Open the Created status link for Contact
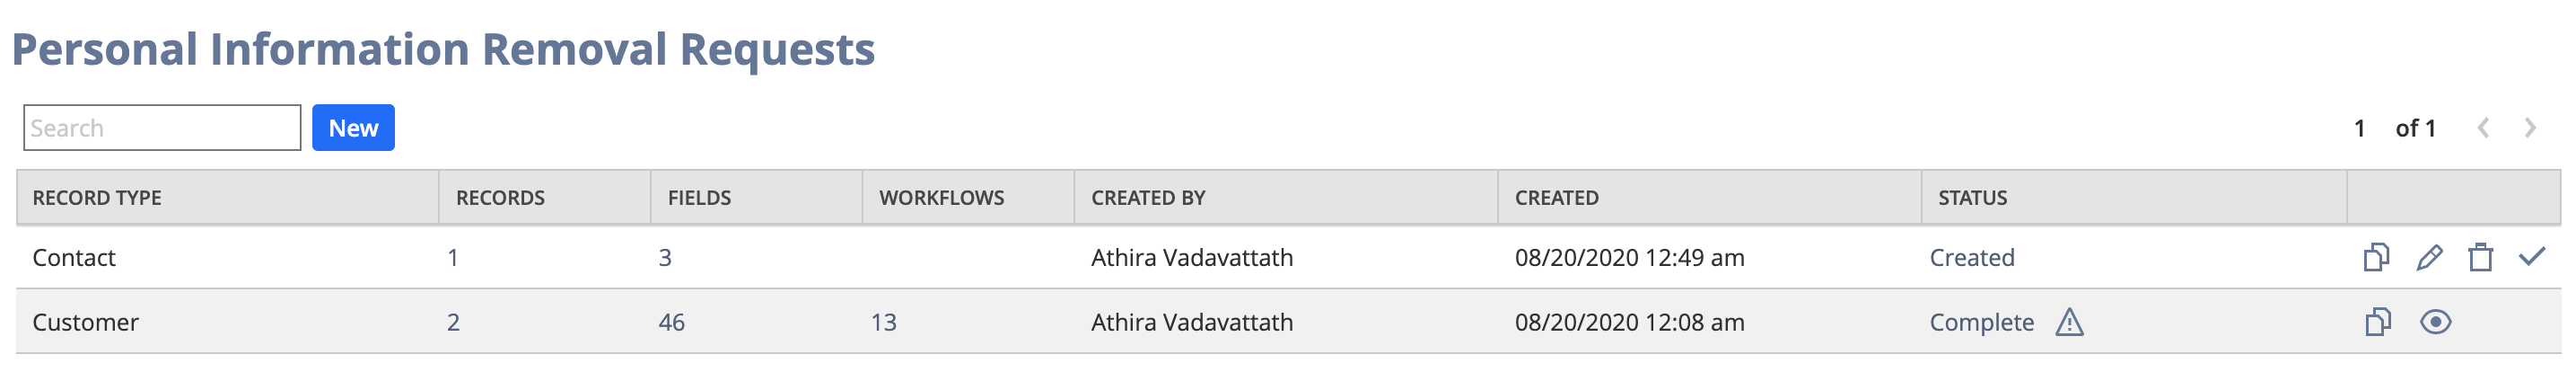This screenshot has width=2576, height=381. (x=1971, y=258)
